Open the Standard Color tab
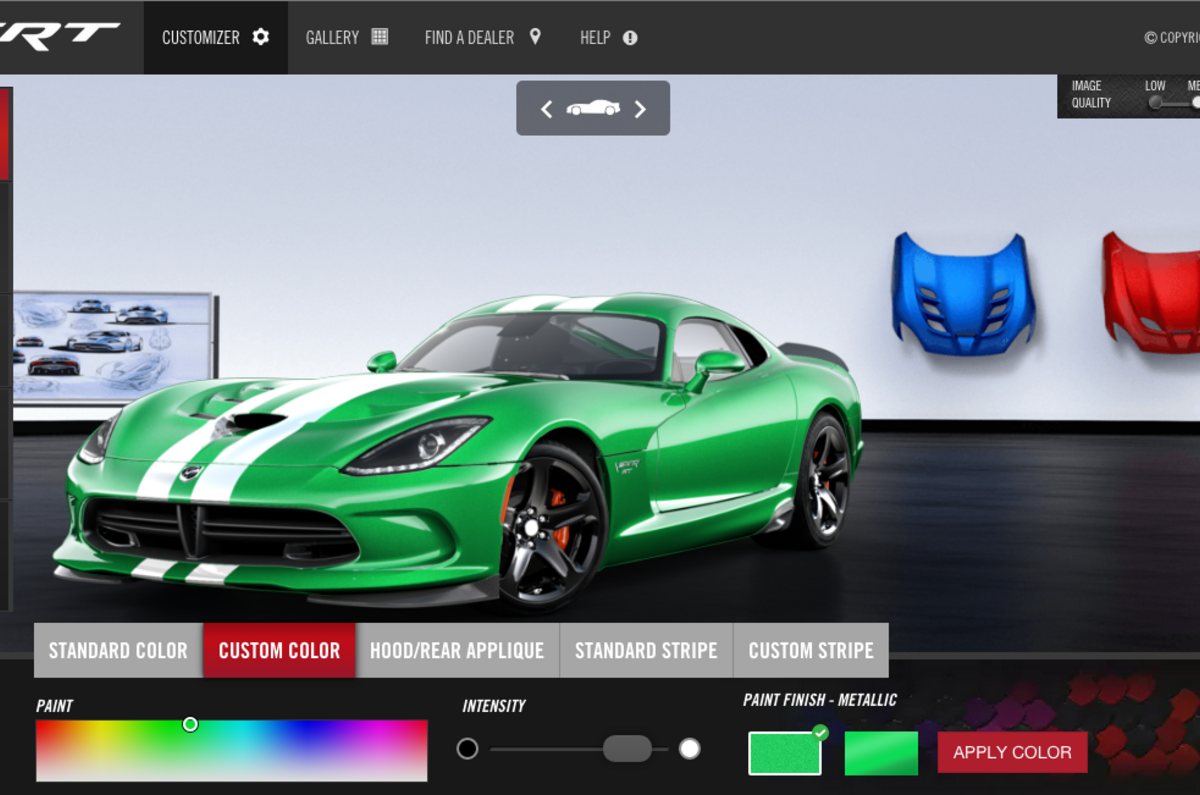The height and width of the screenshot is (795, 1200). 118,650
